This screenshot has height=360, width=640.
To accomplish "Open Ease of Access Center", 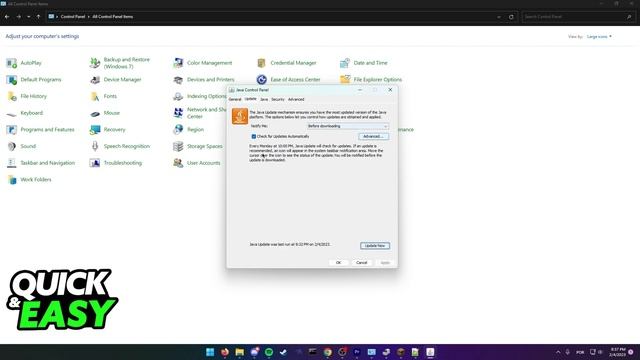I will (x=288, y=80).
